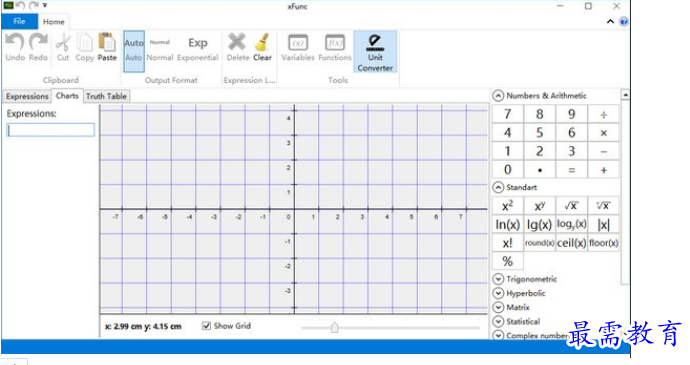
Task: Click keypad digit 1
Action: (x=507, y=151)
